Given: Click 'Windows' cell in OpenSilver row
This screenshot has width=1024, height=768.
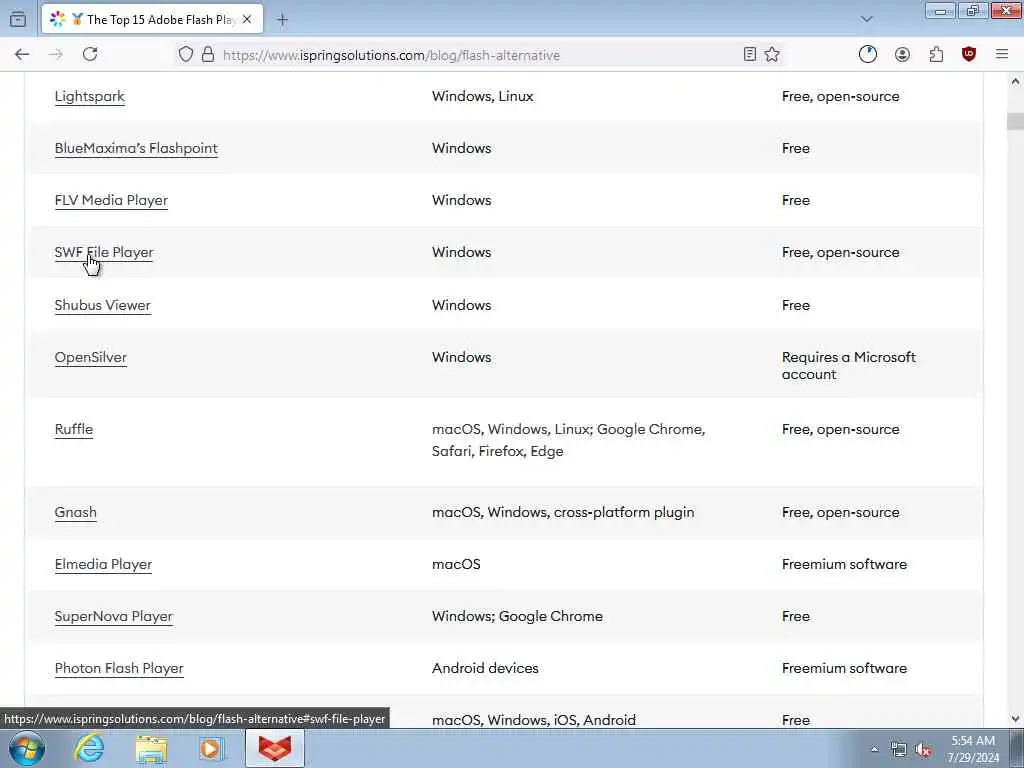Looking at the screenshot, I should pyautogui.click(x=461, y=357).
